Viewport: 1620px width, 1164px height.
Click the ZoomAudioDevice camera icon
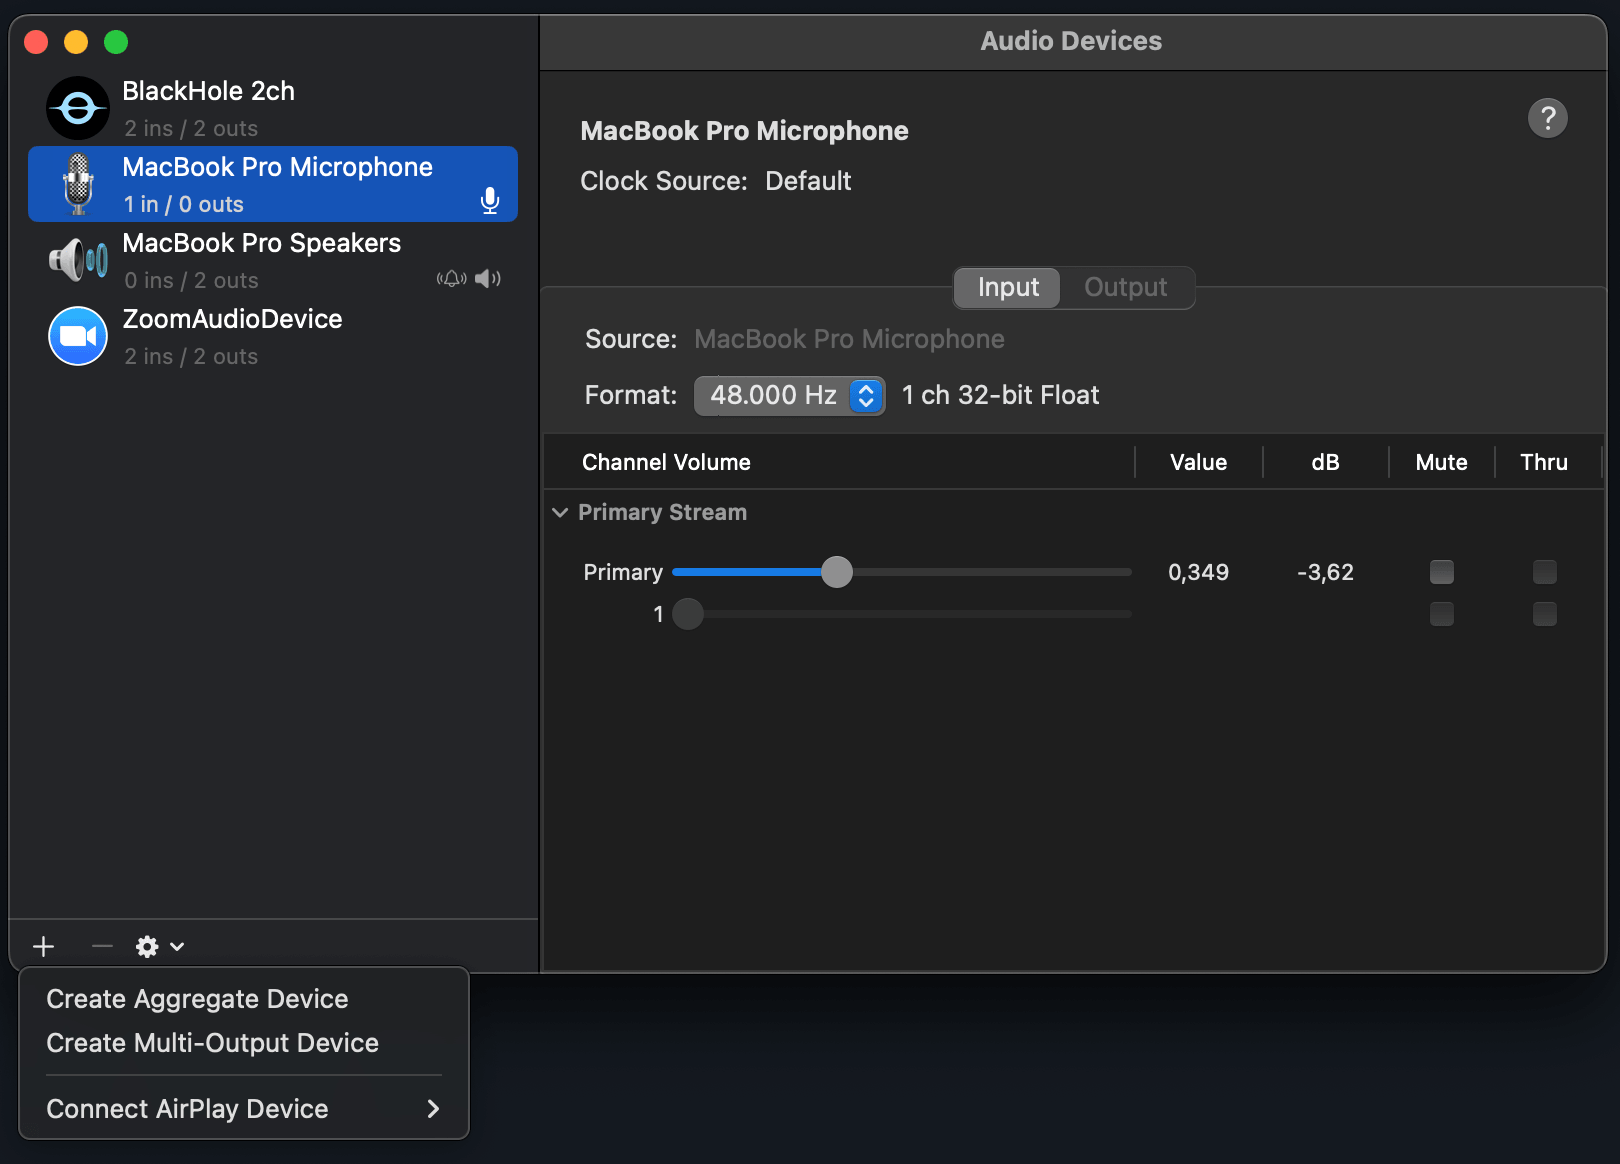[78, 336]
